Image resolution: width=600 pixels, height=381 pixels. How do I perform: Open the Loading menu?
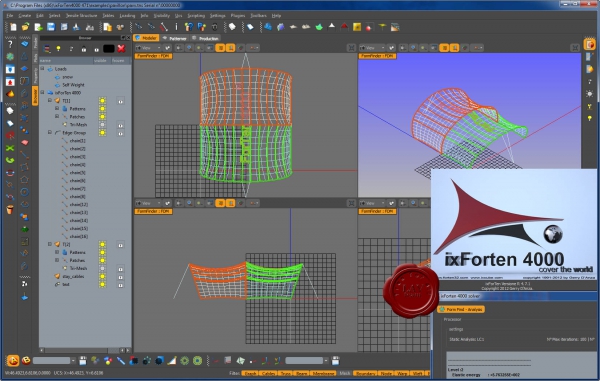coord(127,16)
